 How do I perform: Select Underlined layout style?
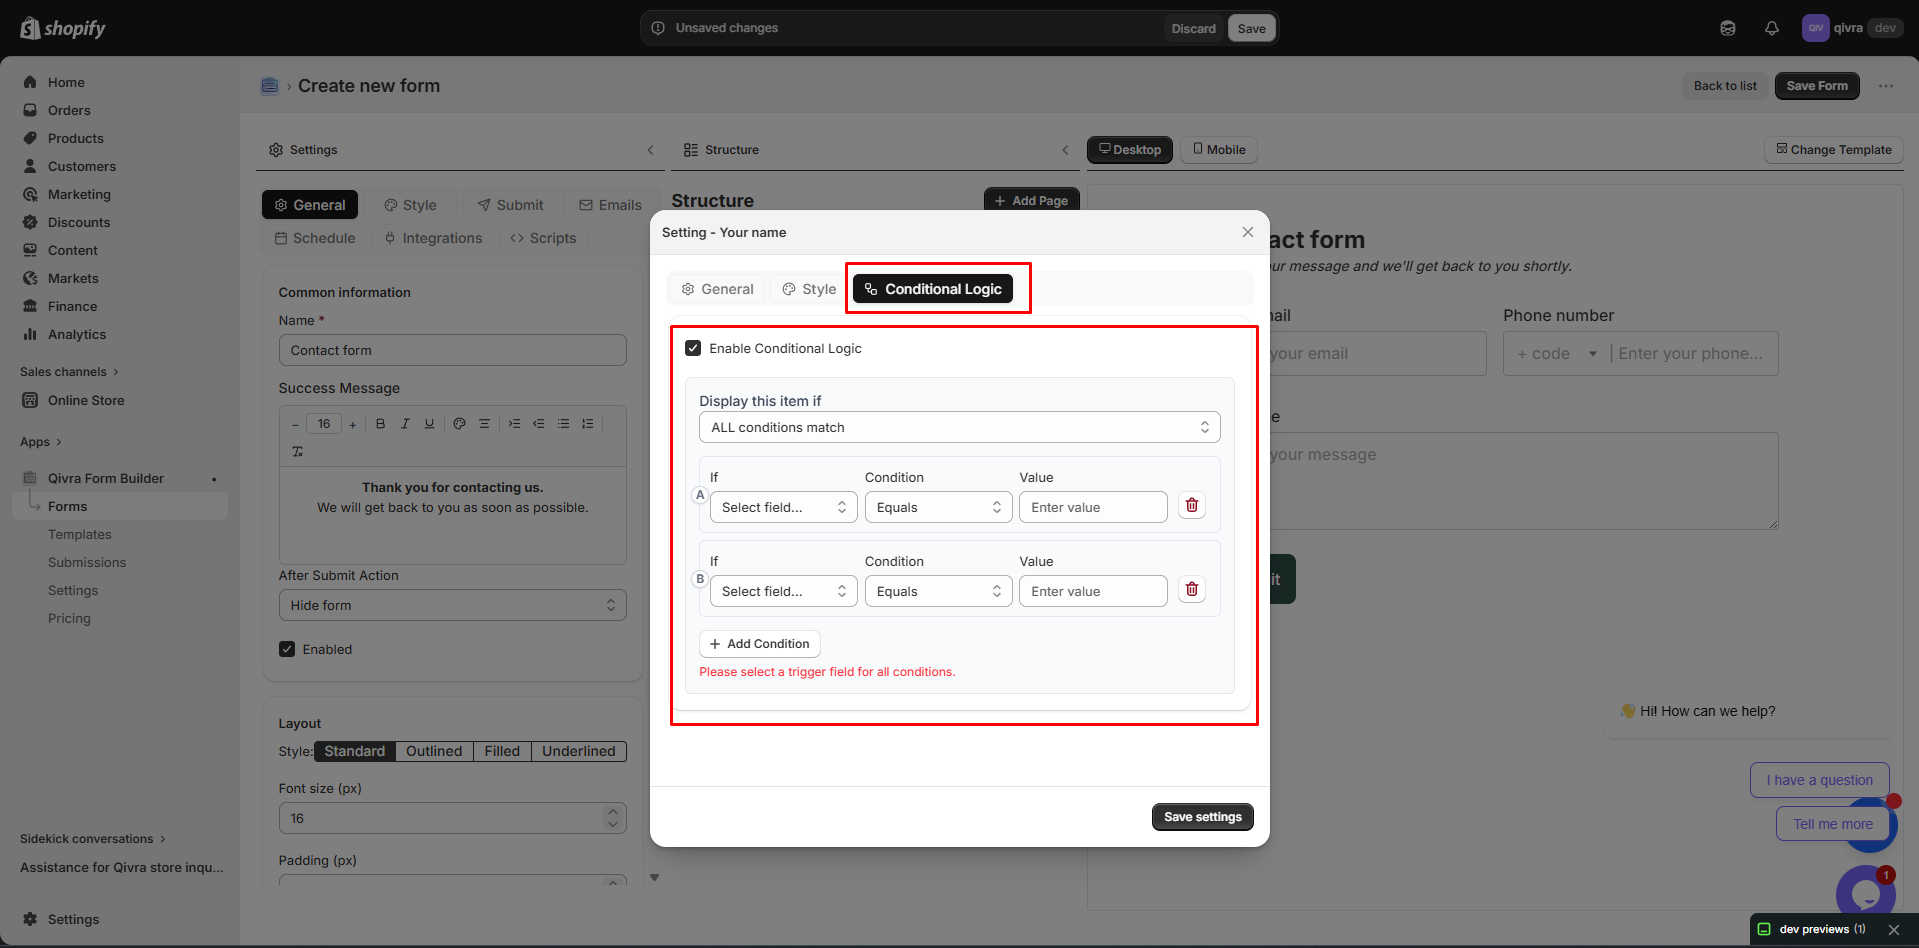(579, 751)
